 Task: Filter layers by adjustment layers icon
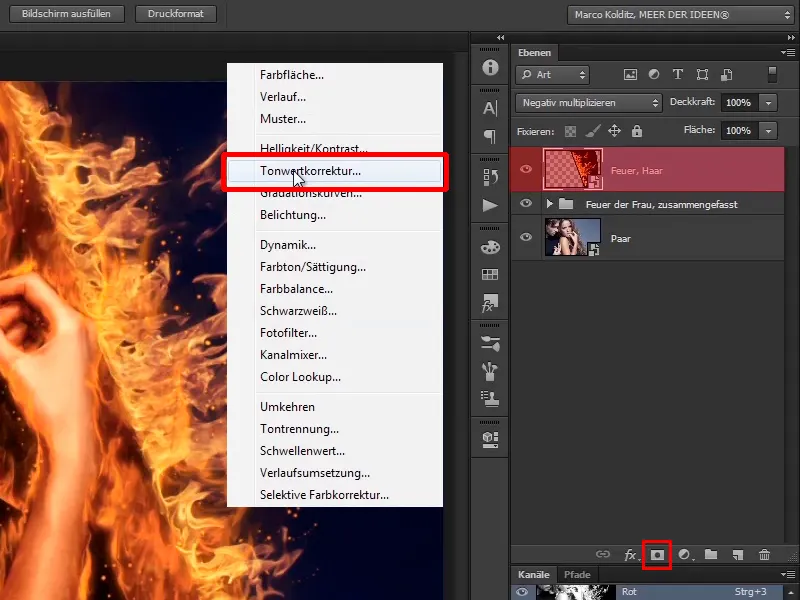tap(654, 74)
